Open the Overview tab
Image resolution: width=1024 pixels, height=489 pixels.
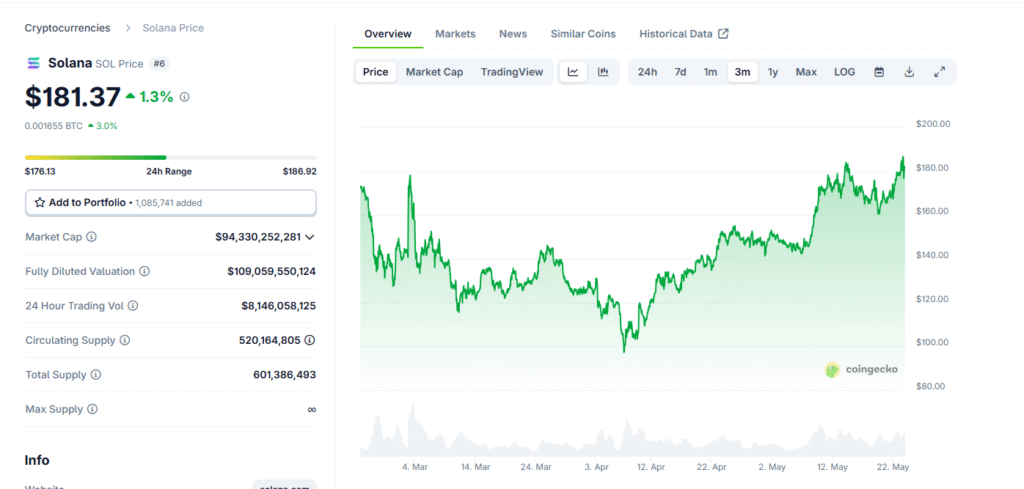click(x=388, y=34)
